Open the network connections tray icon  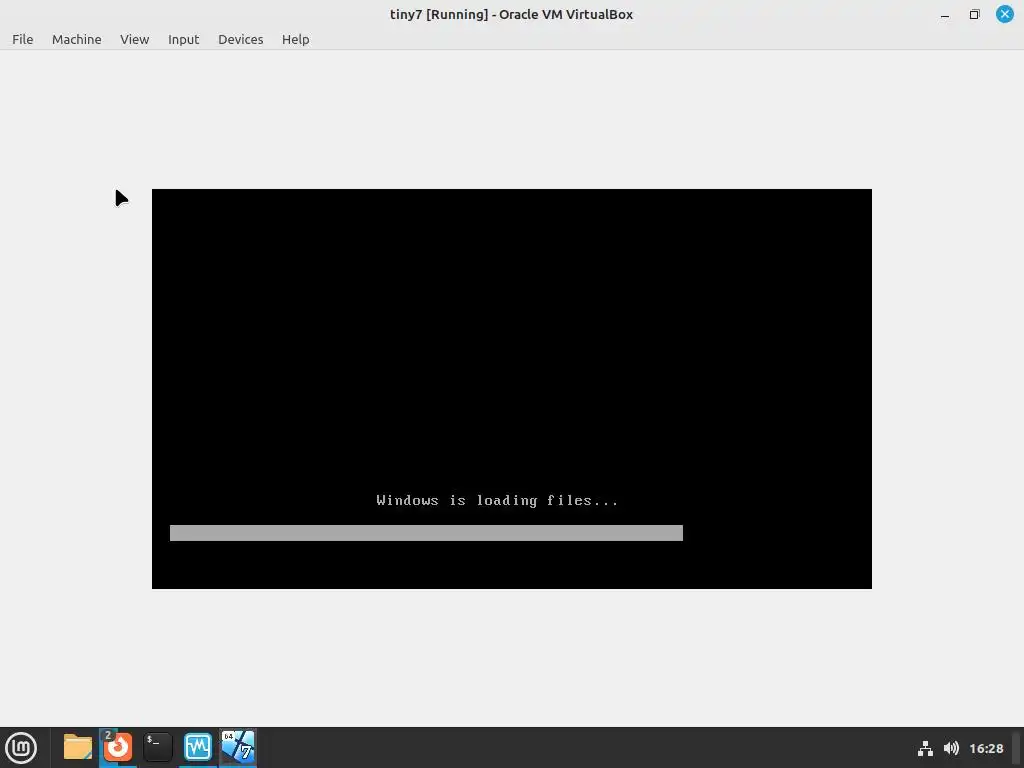[925, 748]
